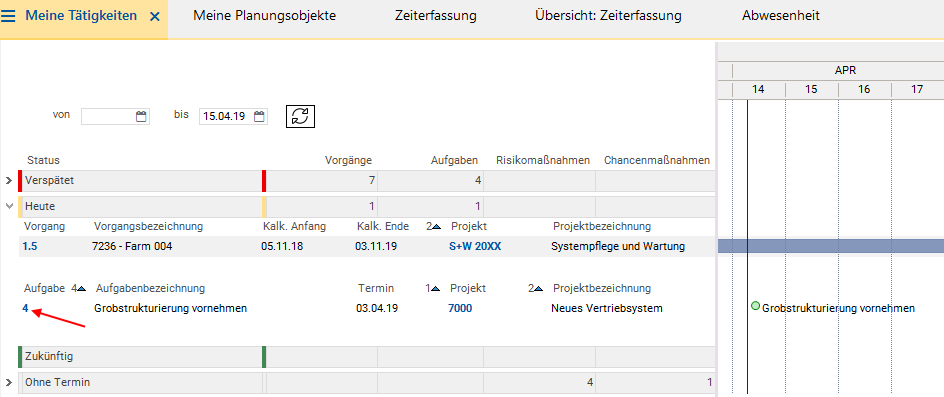
Task: Click Gantt day header 17
Action: (917, 90)
